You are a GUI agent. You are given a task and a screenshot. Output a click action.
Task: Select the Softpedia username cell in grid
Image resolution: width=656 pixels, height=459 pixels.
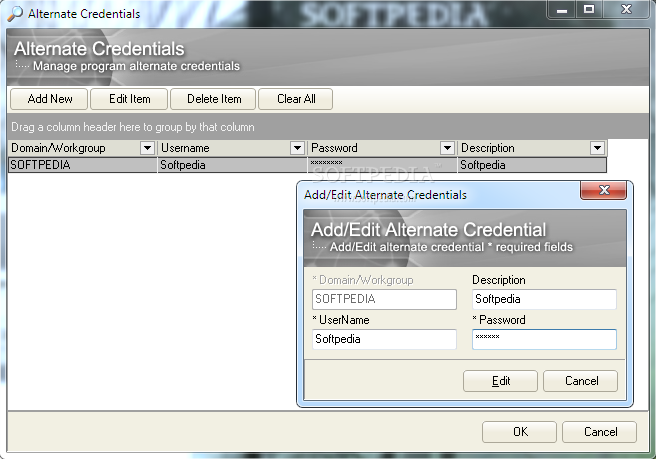[x=233, y=165]
